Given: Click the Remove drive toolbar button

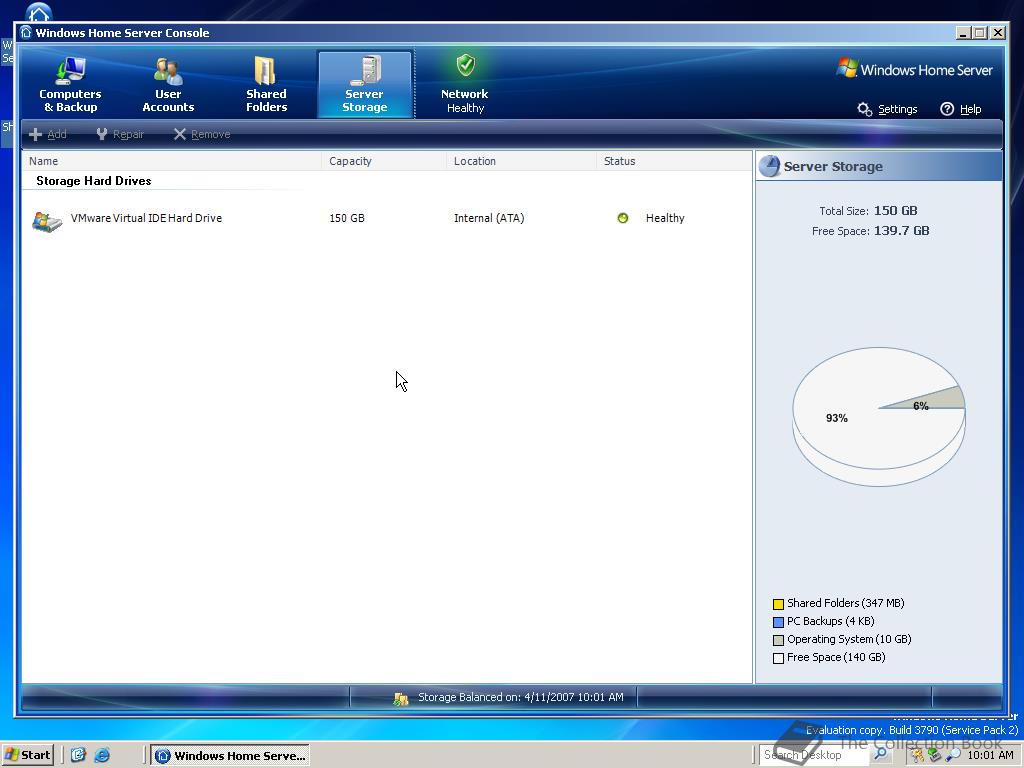Looking at the screenshot, I should point(202,134).
